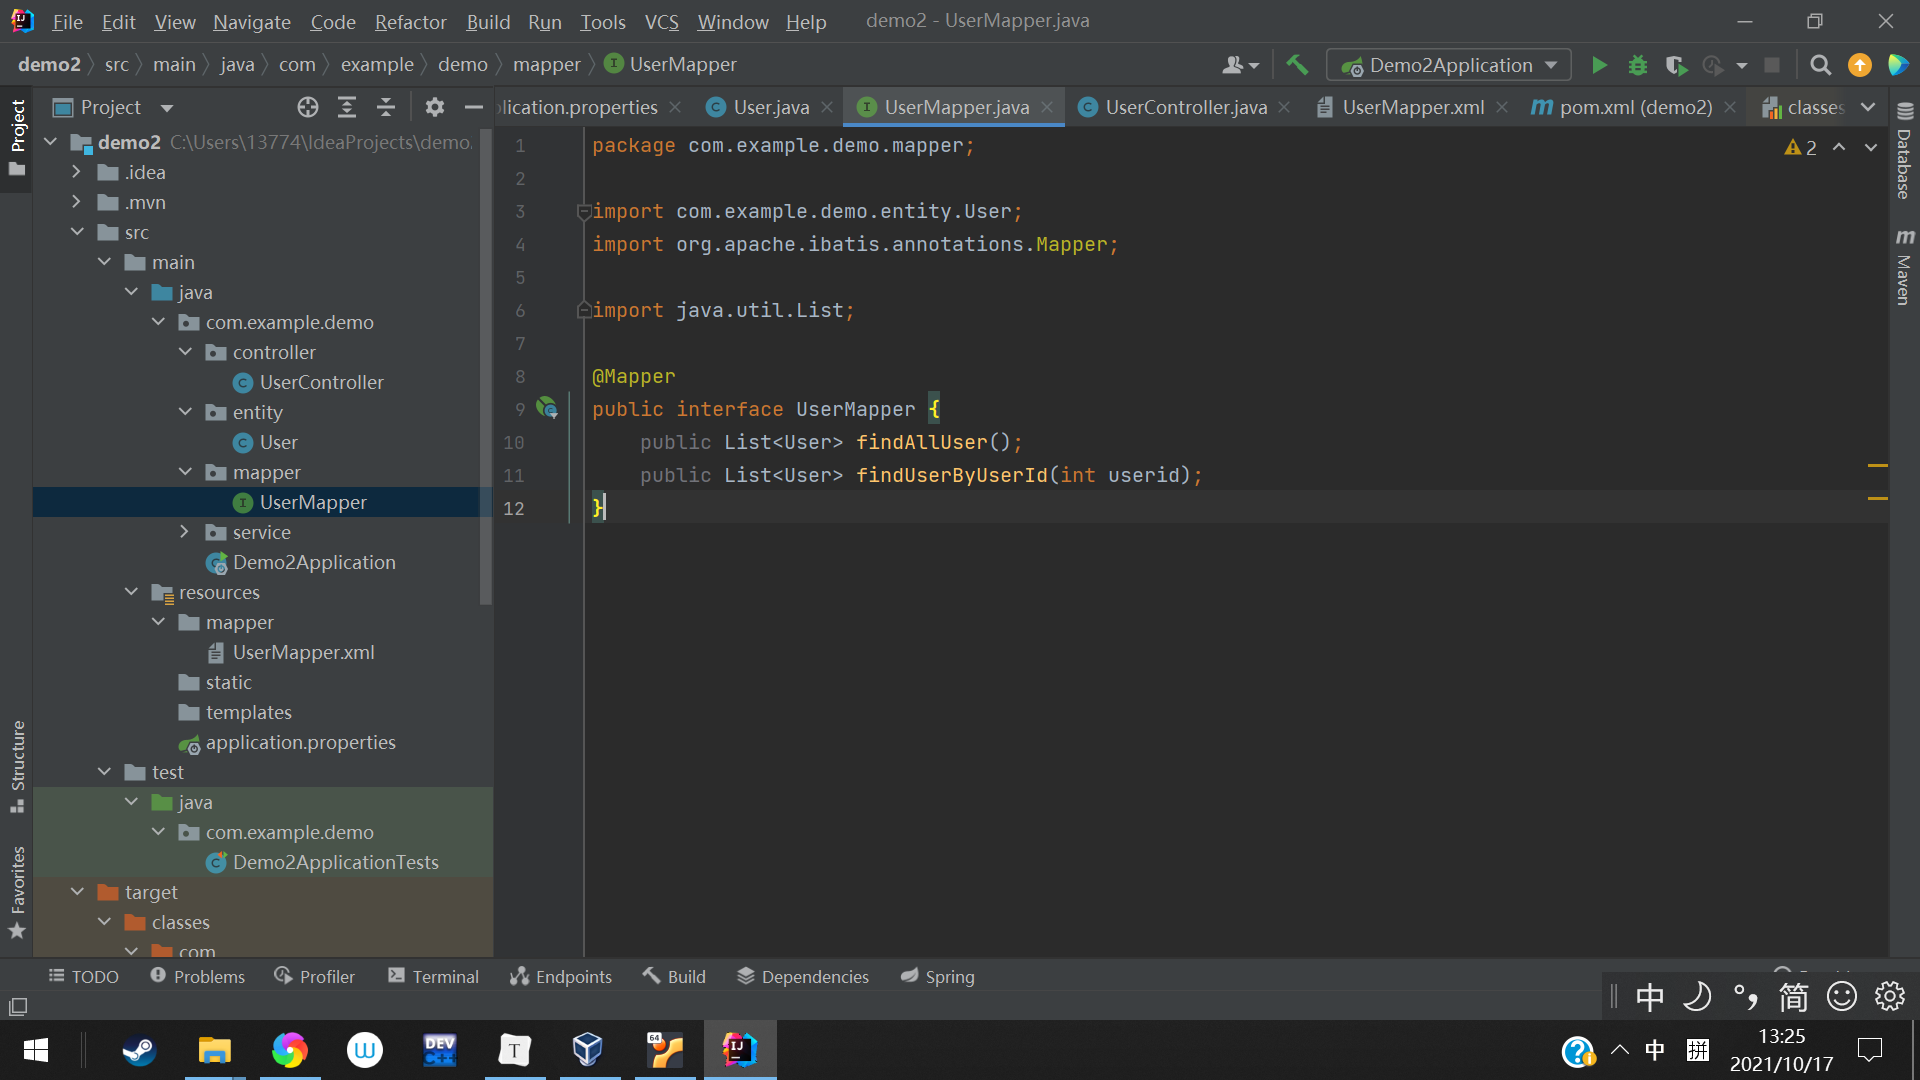
Task: Click Select Opened File target icon
Action: [308, 107]
